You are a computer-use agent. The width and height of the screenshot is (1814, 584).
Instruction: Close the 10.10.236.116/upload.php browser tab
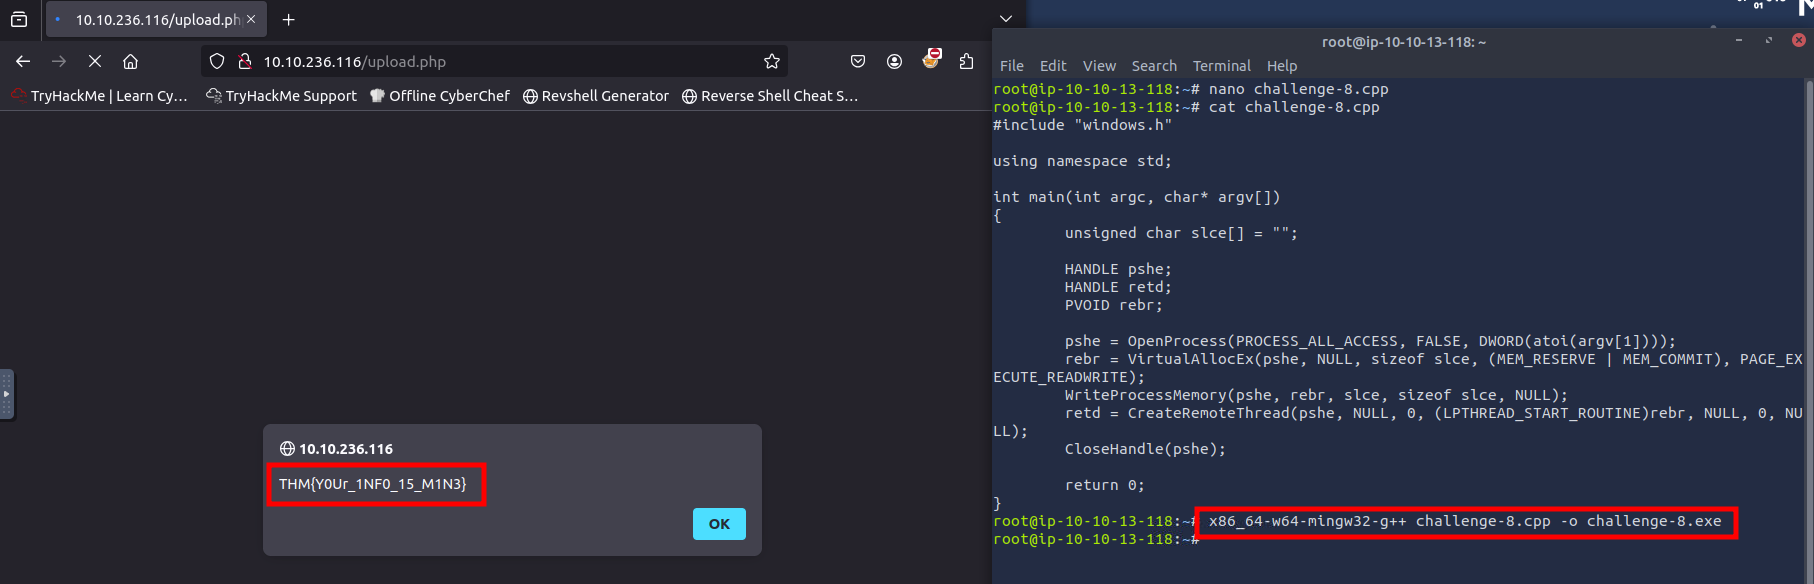click(251, 19)
